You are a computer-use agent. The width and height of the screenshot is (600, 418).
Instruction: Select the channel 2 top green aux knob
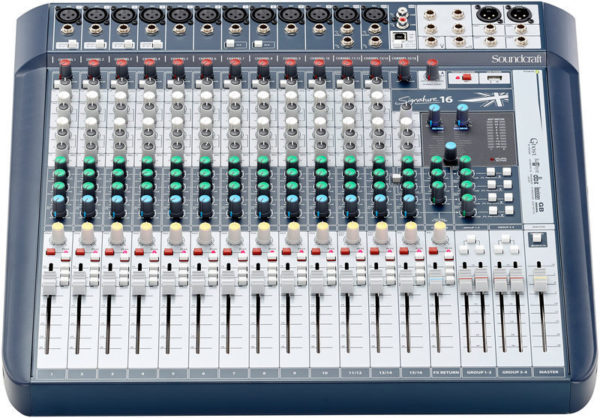(x=90, y=163)
